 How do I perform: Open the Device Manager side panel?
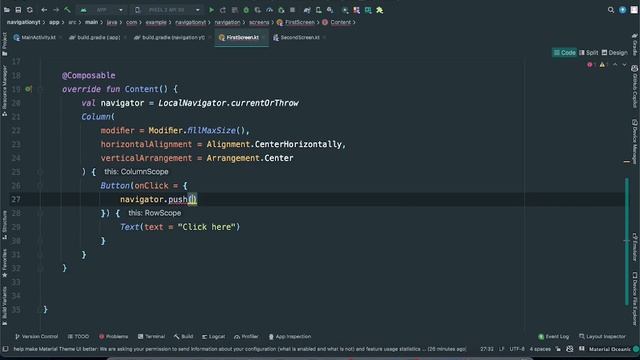[x=635, y=141]
